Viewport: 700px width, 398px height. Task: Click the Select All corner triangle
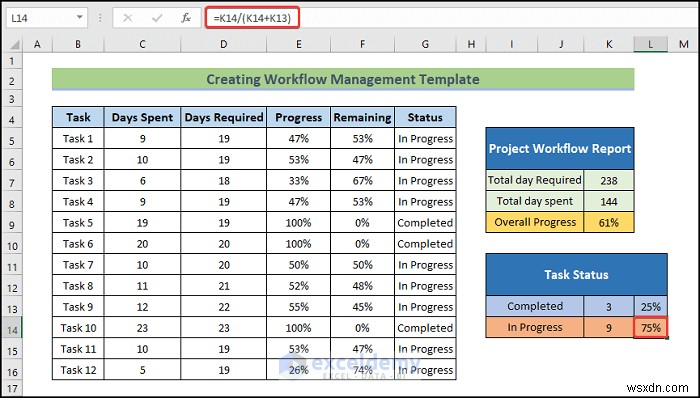point(16,45)
